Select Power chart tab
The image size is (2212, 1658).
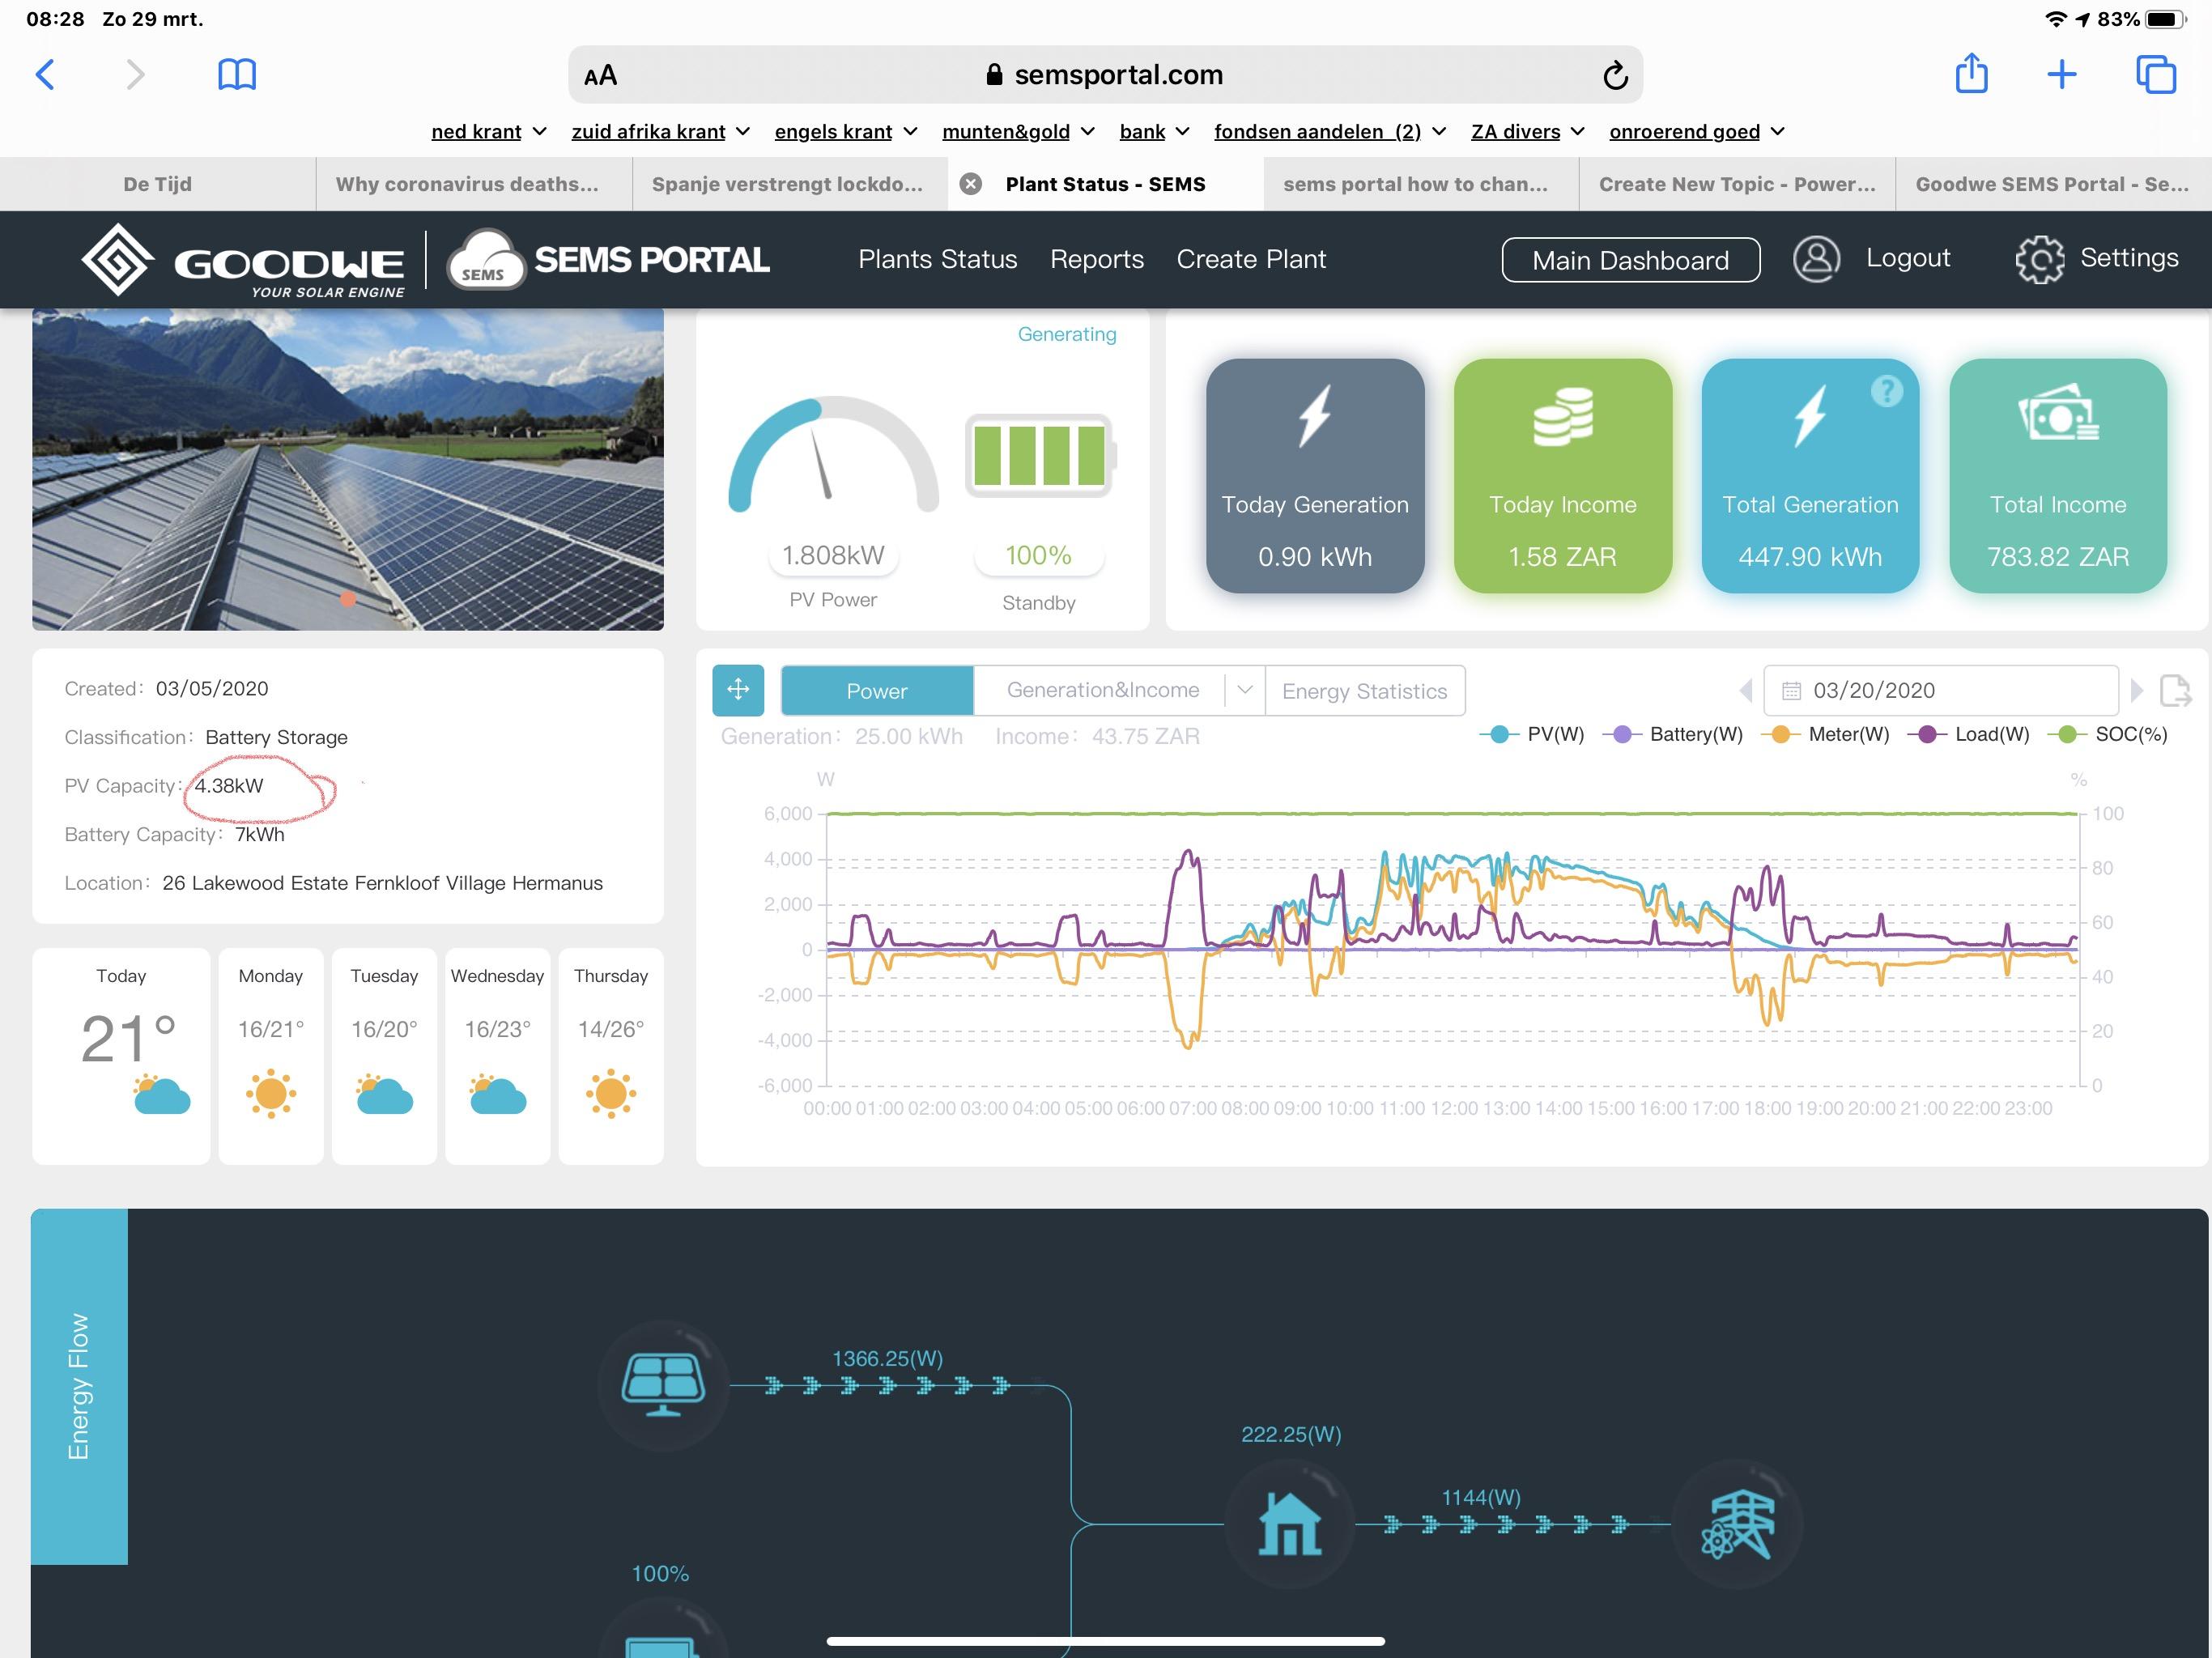click(877, 691)
